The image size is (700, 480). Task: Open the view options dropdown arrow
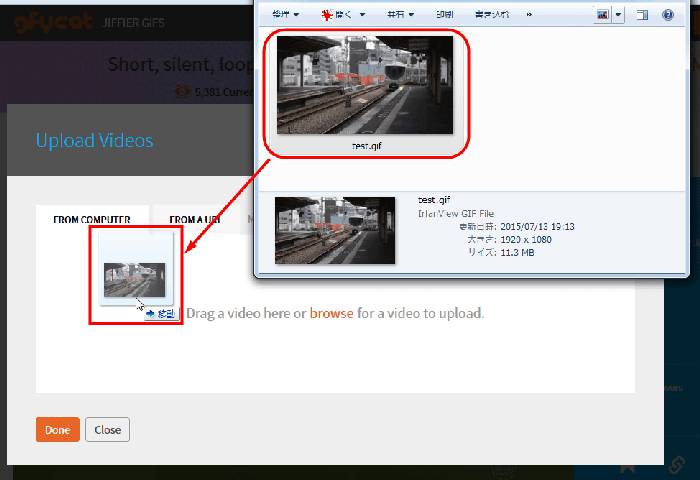pyautogui.click(x=618, y=15)
